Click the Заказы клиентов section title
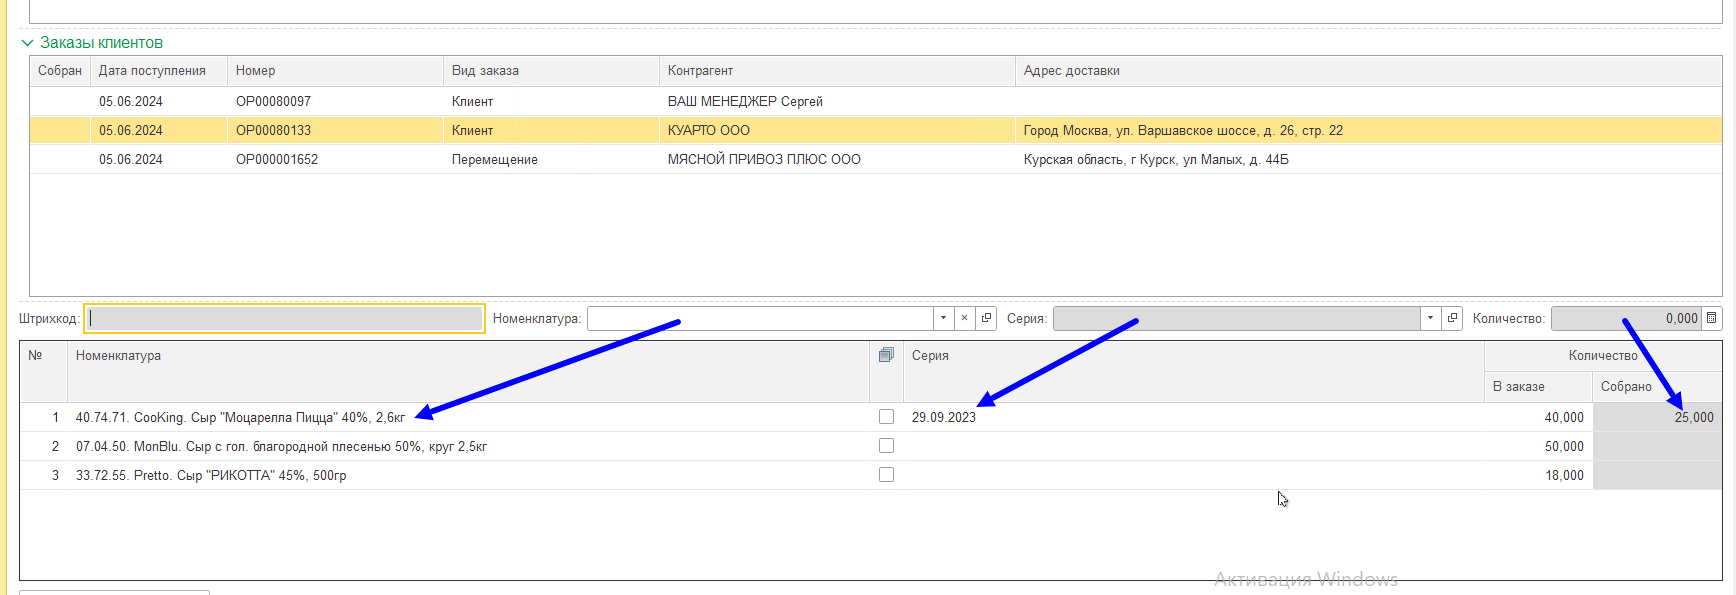This screenshot has width=1736, height=595. point(101,43)
